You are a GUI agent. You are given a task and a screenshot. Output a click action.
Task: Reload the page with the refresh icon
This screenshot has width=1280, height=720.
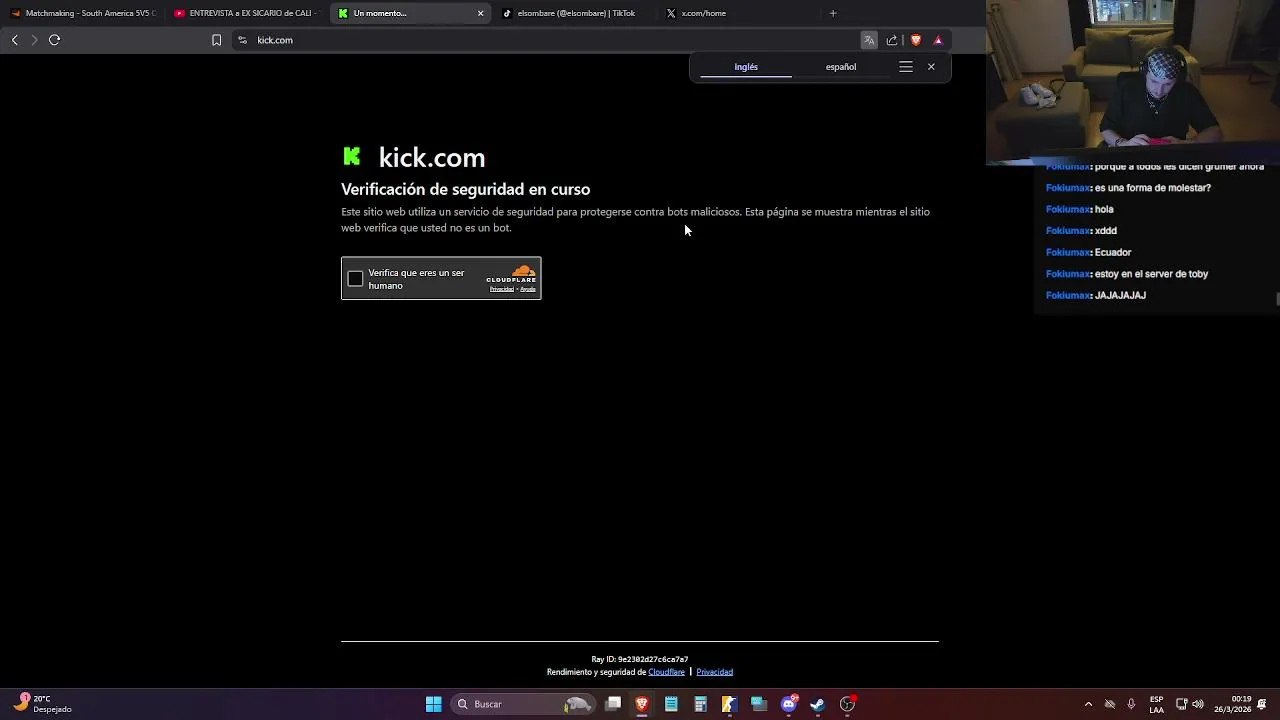[x=55, y=40]
